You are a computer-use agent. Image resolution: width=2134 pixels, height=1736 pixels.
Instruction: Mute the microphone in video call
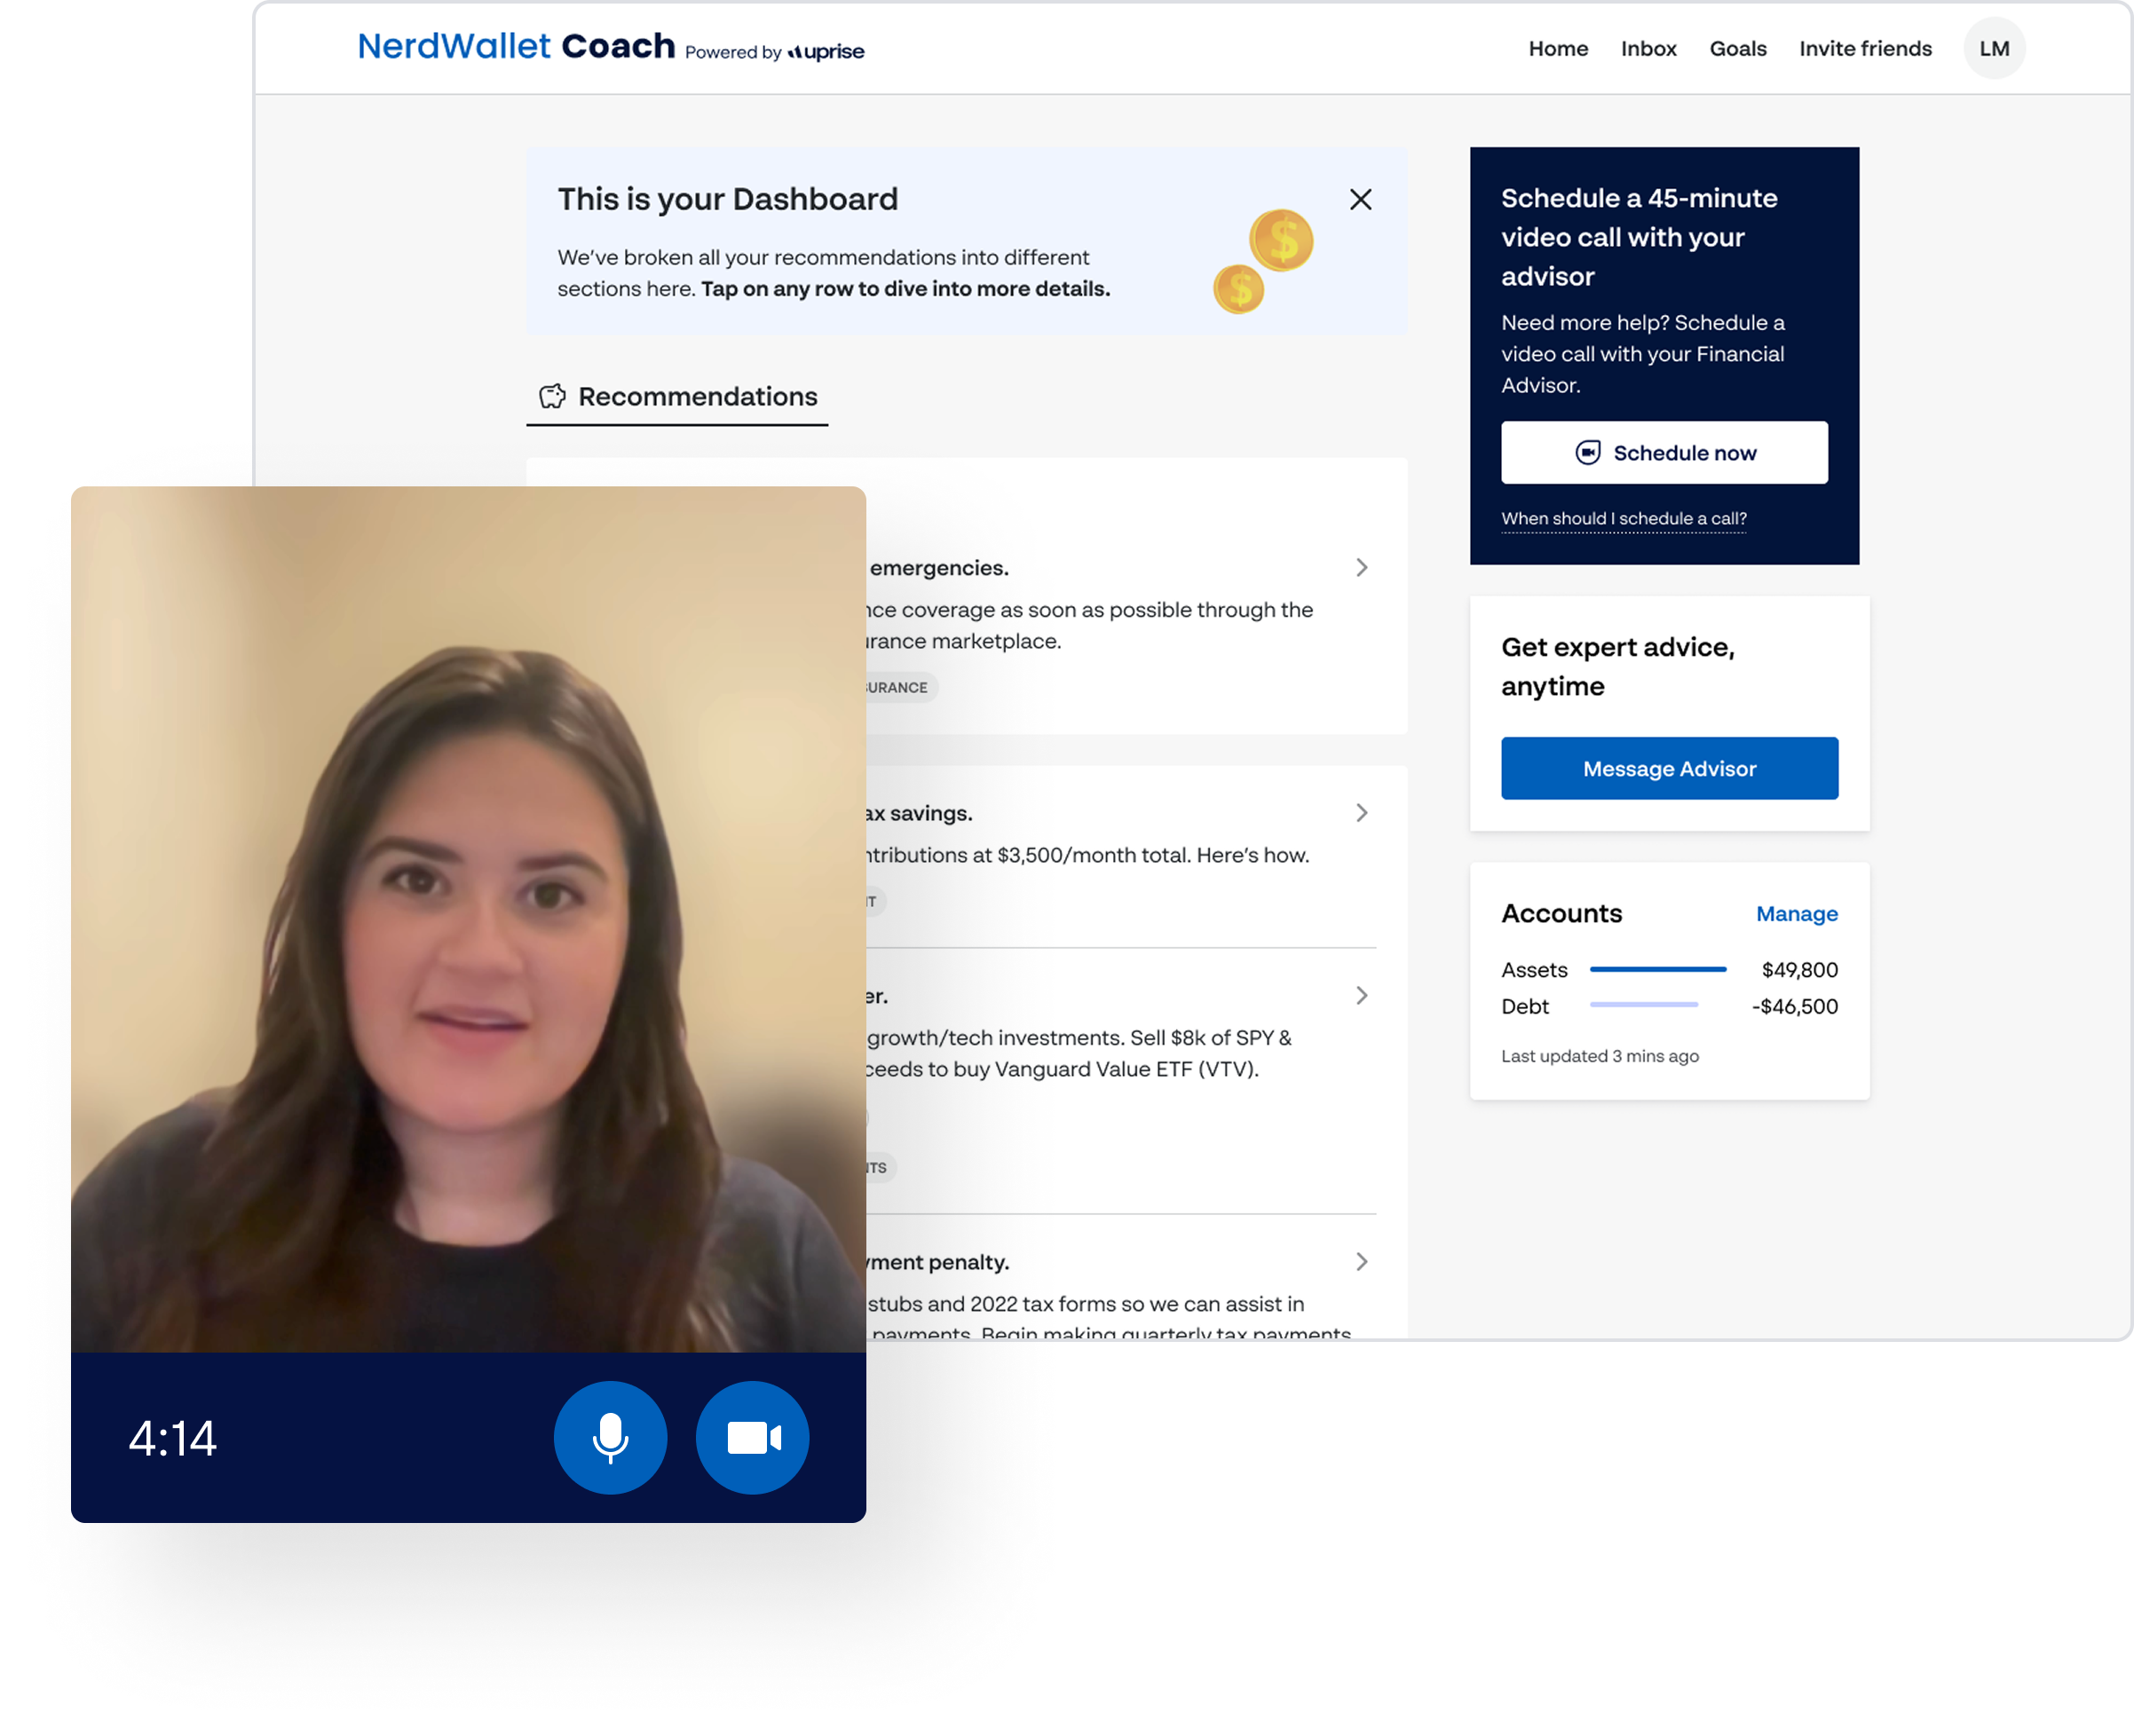pyautogui.click(x=610, y=1437)
